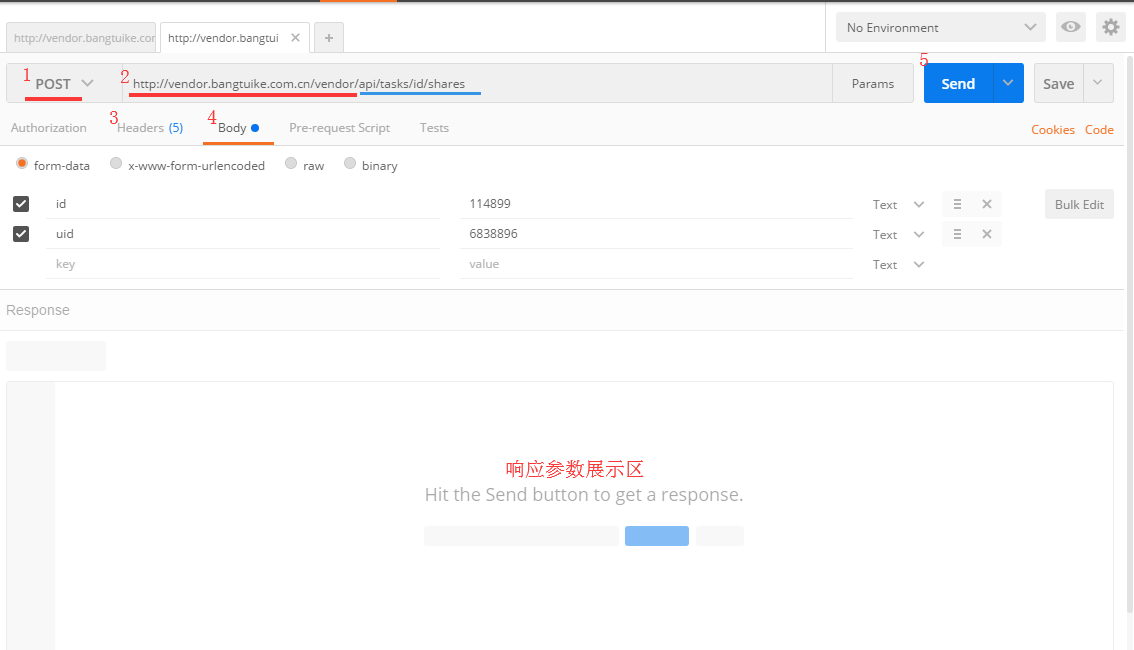Click the 6838896 value field
The width and height of the screenshot is (1134, 650).
point(657,234)
